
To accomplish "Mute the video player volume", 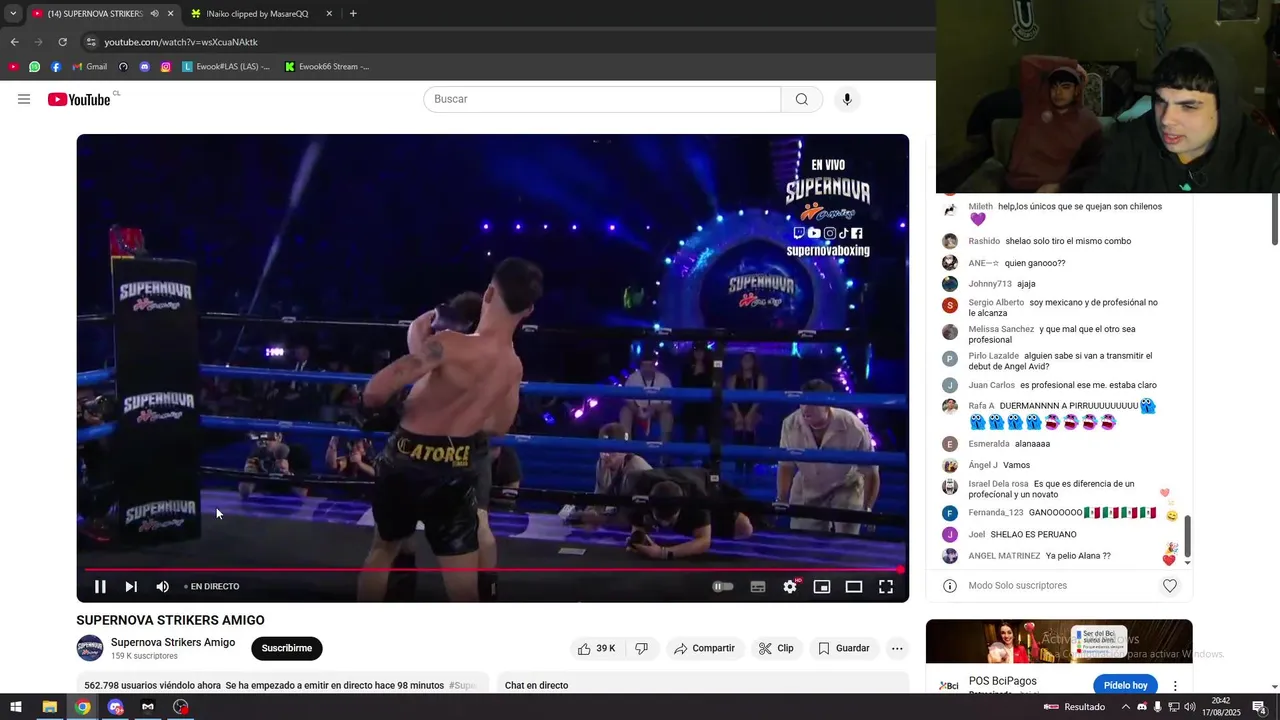I will pyautogui.click(x=162, y=587).
